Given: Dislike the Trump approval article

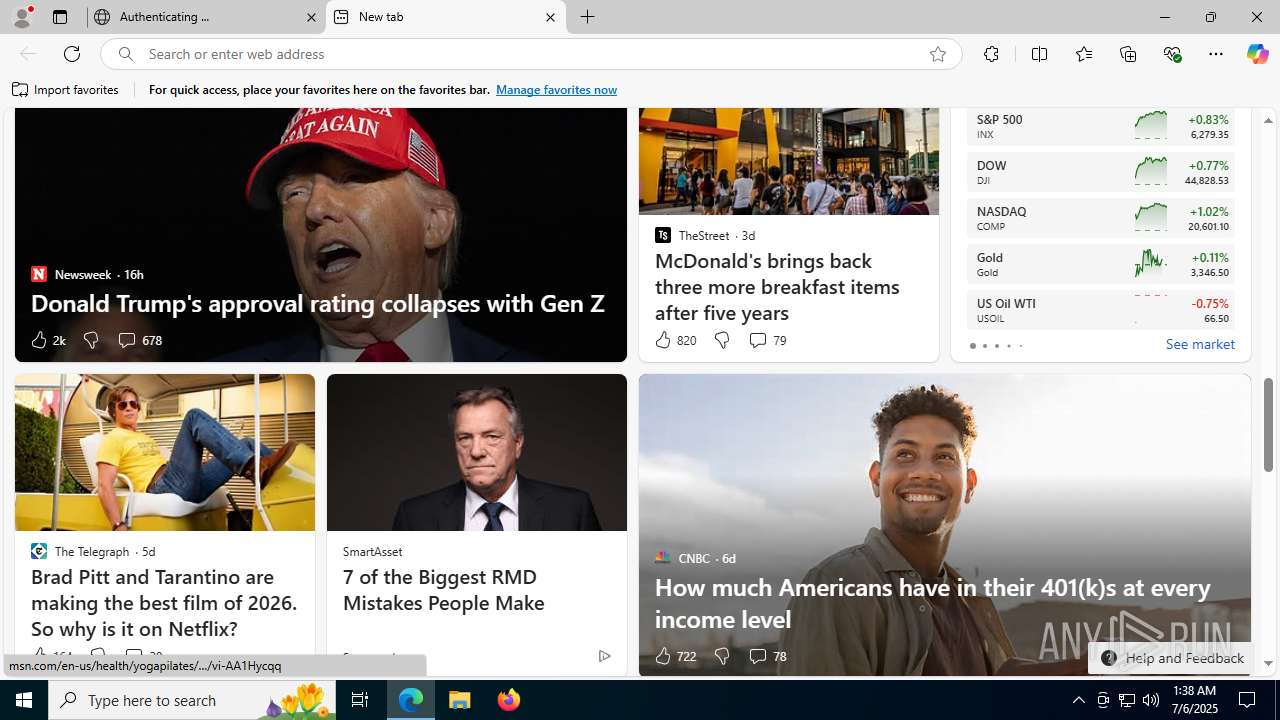Looking at the screenshot, I should (x=91, y=340).
